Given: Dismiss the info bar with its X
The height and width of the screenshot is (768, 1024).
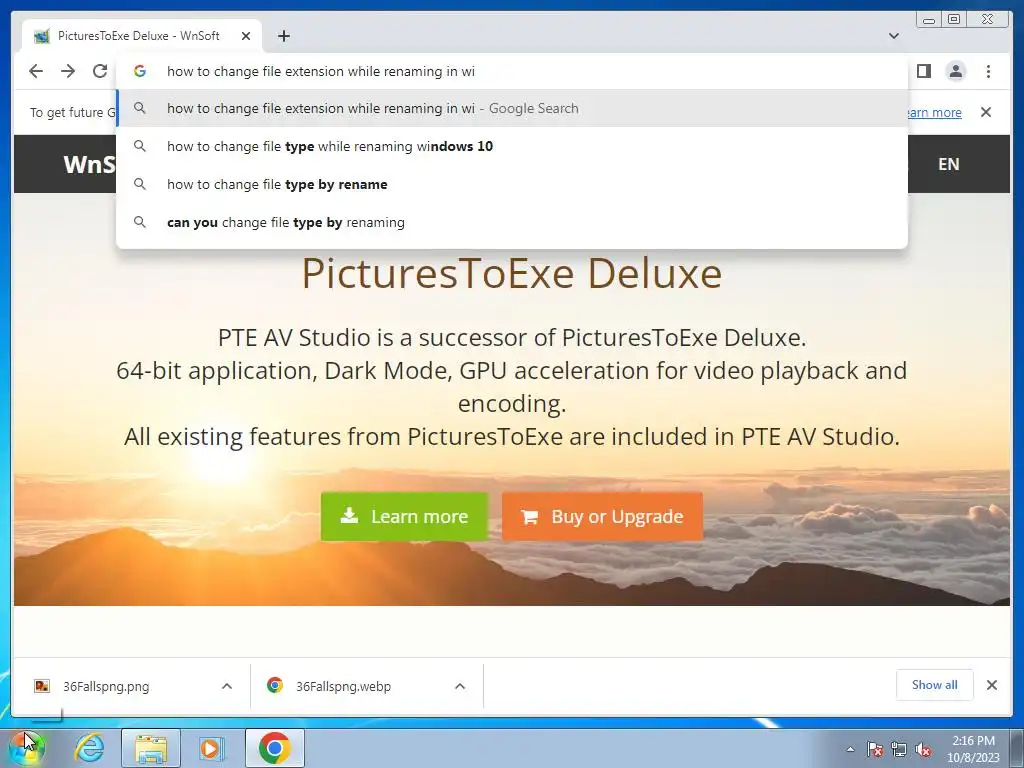Looking at the screenshot, I should click(x=986, y=112).
